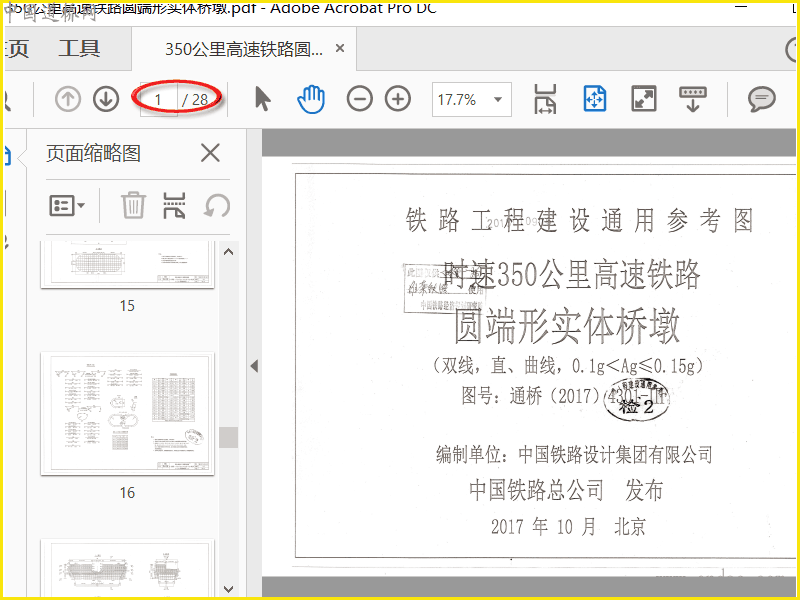Select page 15 thumbnail
This screenshot has width=800, height=600.
127,264
